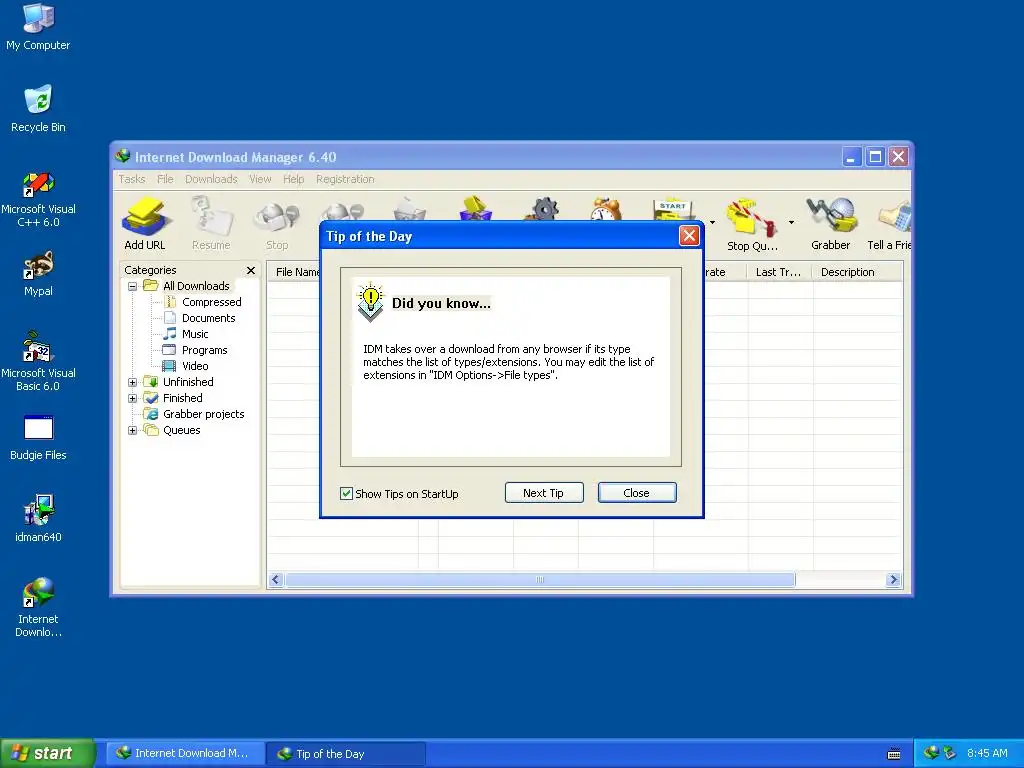Open the Tasks menu
1024x768 pixels.
[132, 179]
